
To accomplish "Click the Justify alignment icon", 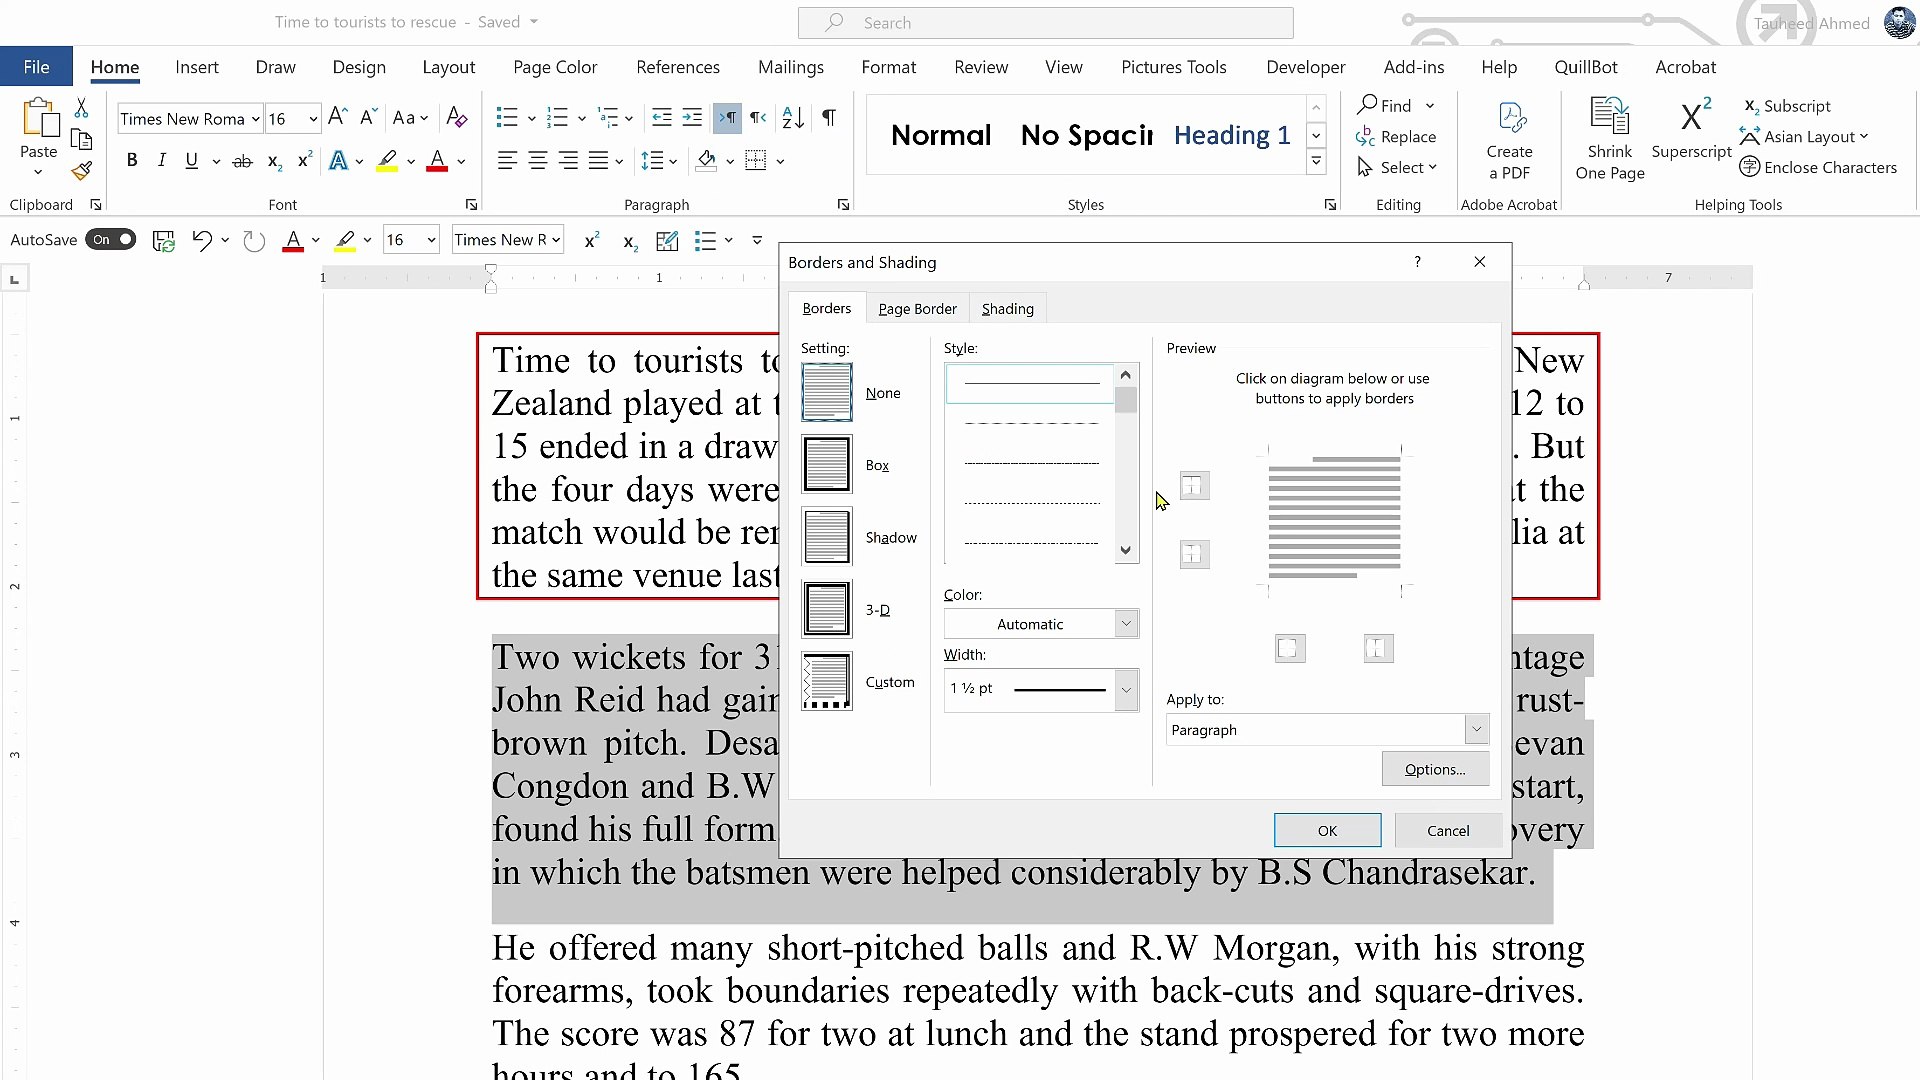I will pyautogui.click(x=599, y=160).
